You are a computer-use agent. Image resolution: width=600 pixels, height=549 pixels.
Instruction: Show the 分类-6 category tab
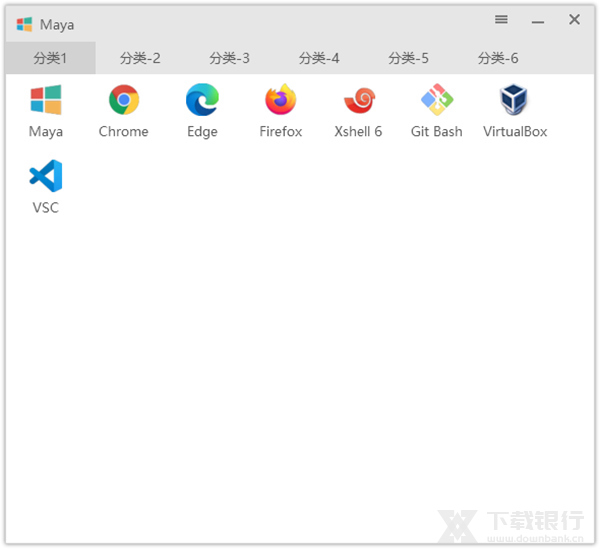498,58
